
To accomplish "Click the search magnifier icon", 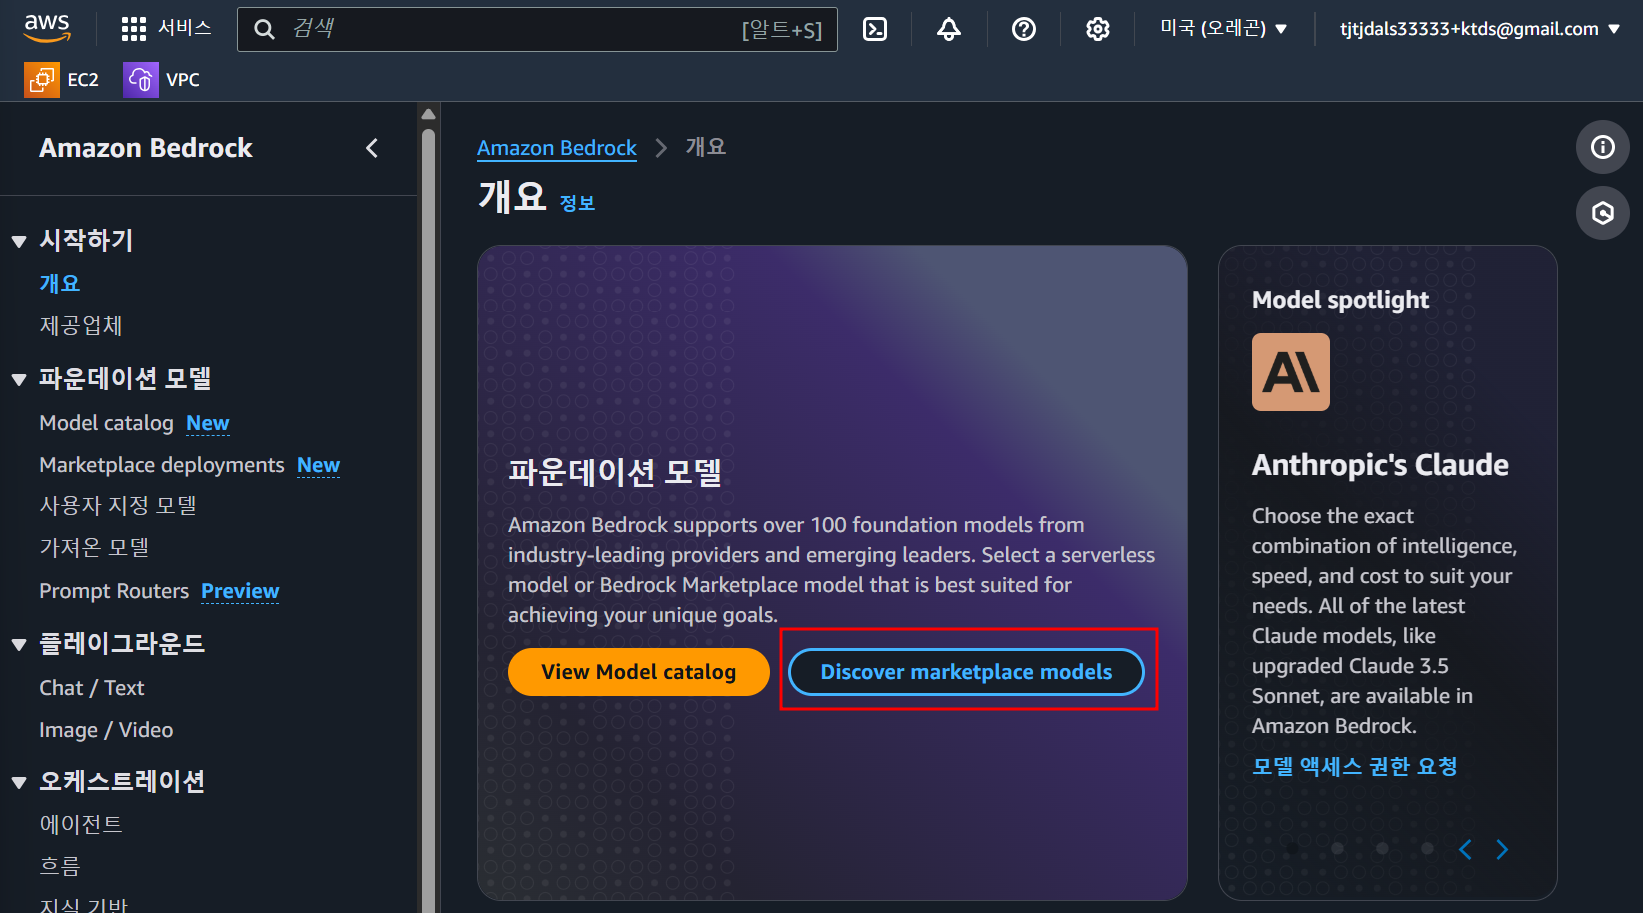I will (x=264, y=29).
